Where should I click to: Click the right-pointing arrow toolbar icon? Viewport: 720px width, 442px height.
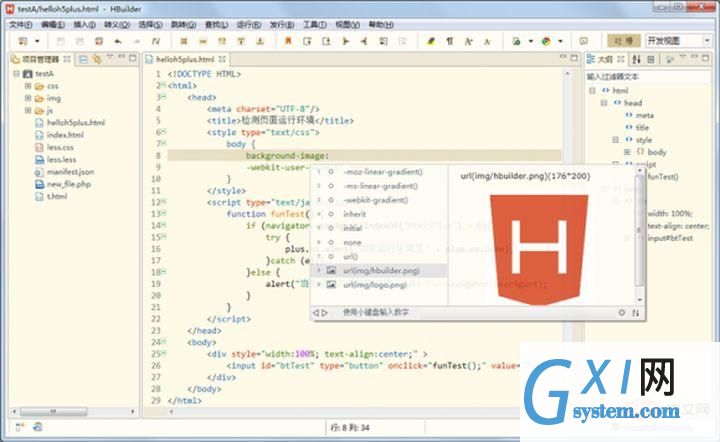click(x=345, y=41)
